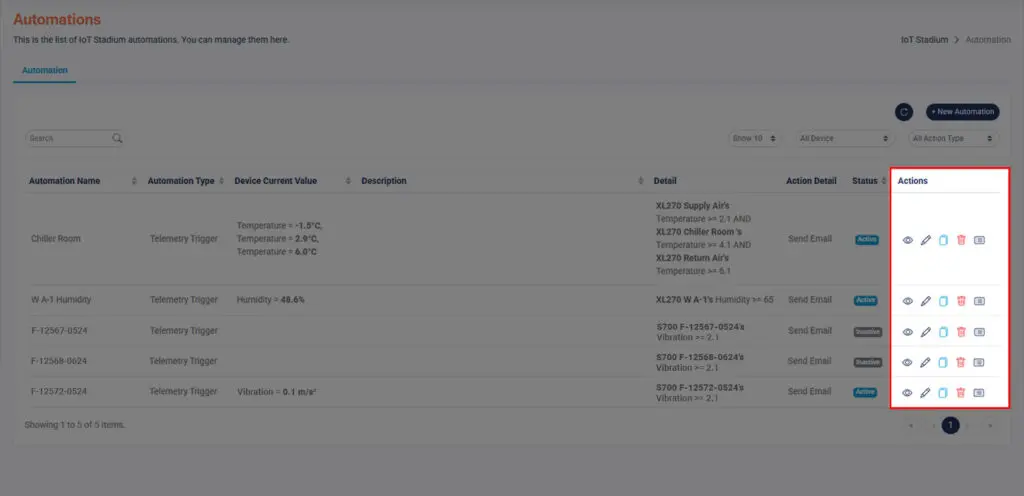Duplicate the Chiller Room automation
The image size is (1024, 496).
pos(943,240)
